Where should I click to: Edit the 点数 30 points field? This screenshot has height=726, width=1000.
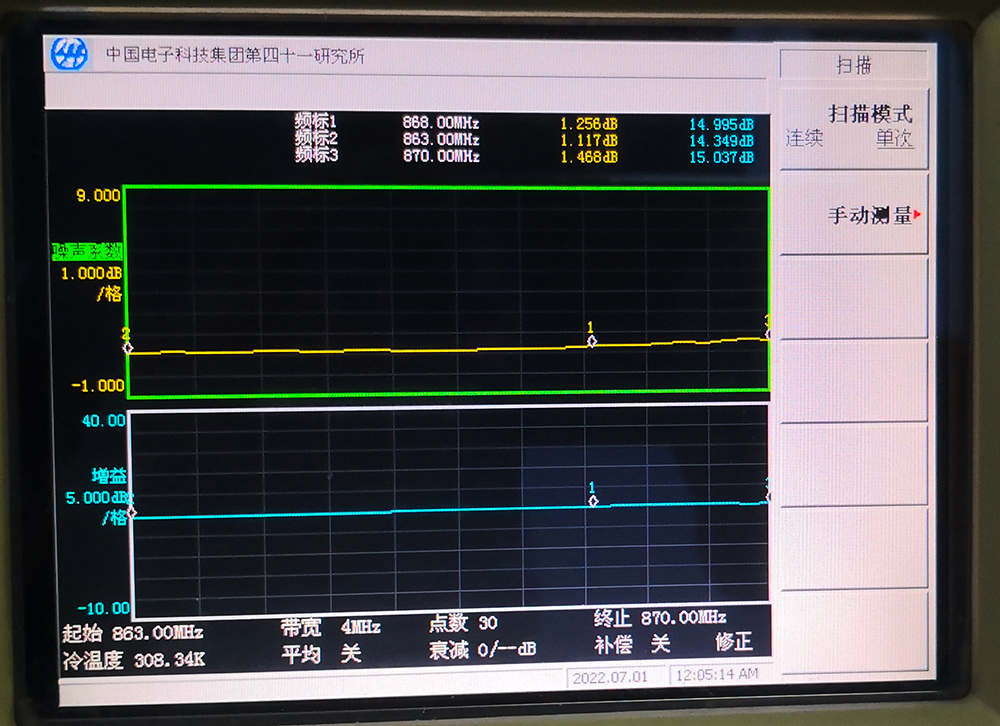[463, 623]
